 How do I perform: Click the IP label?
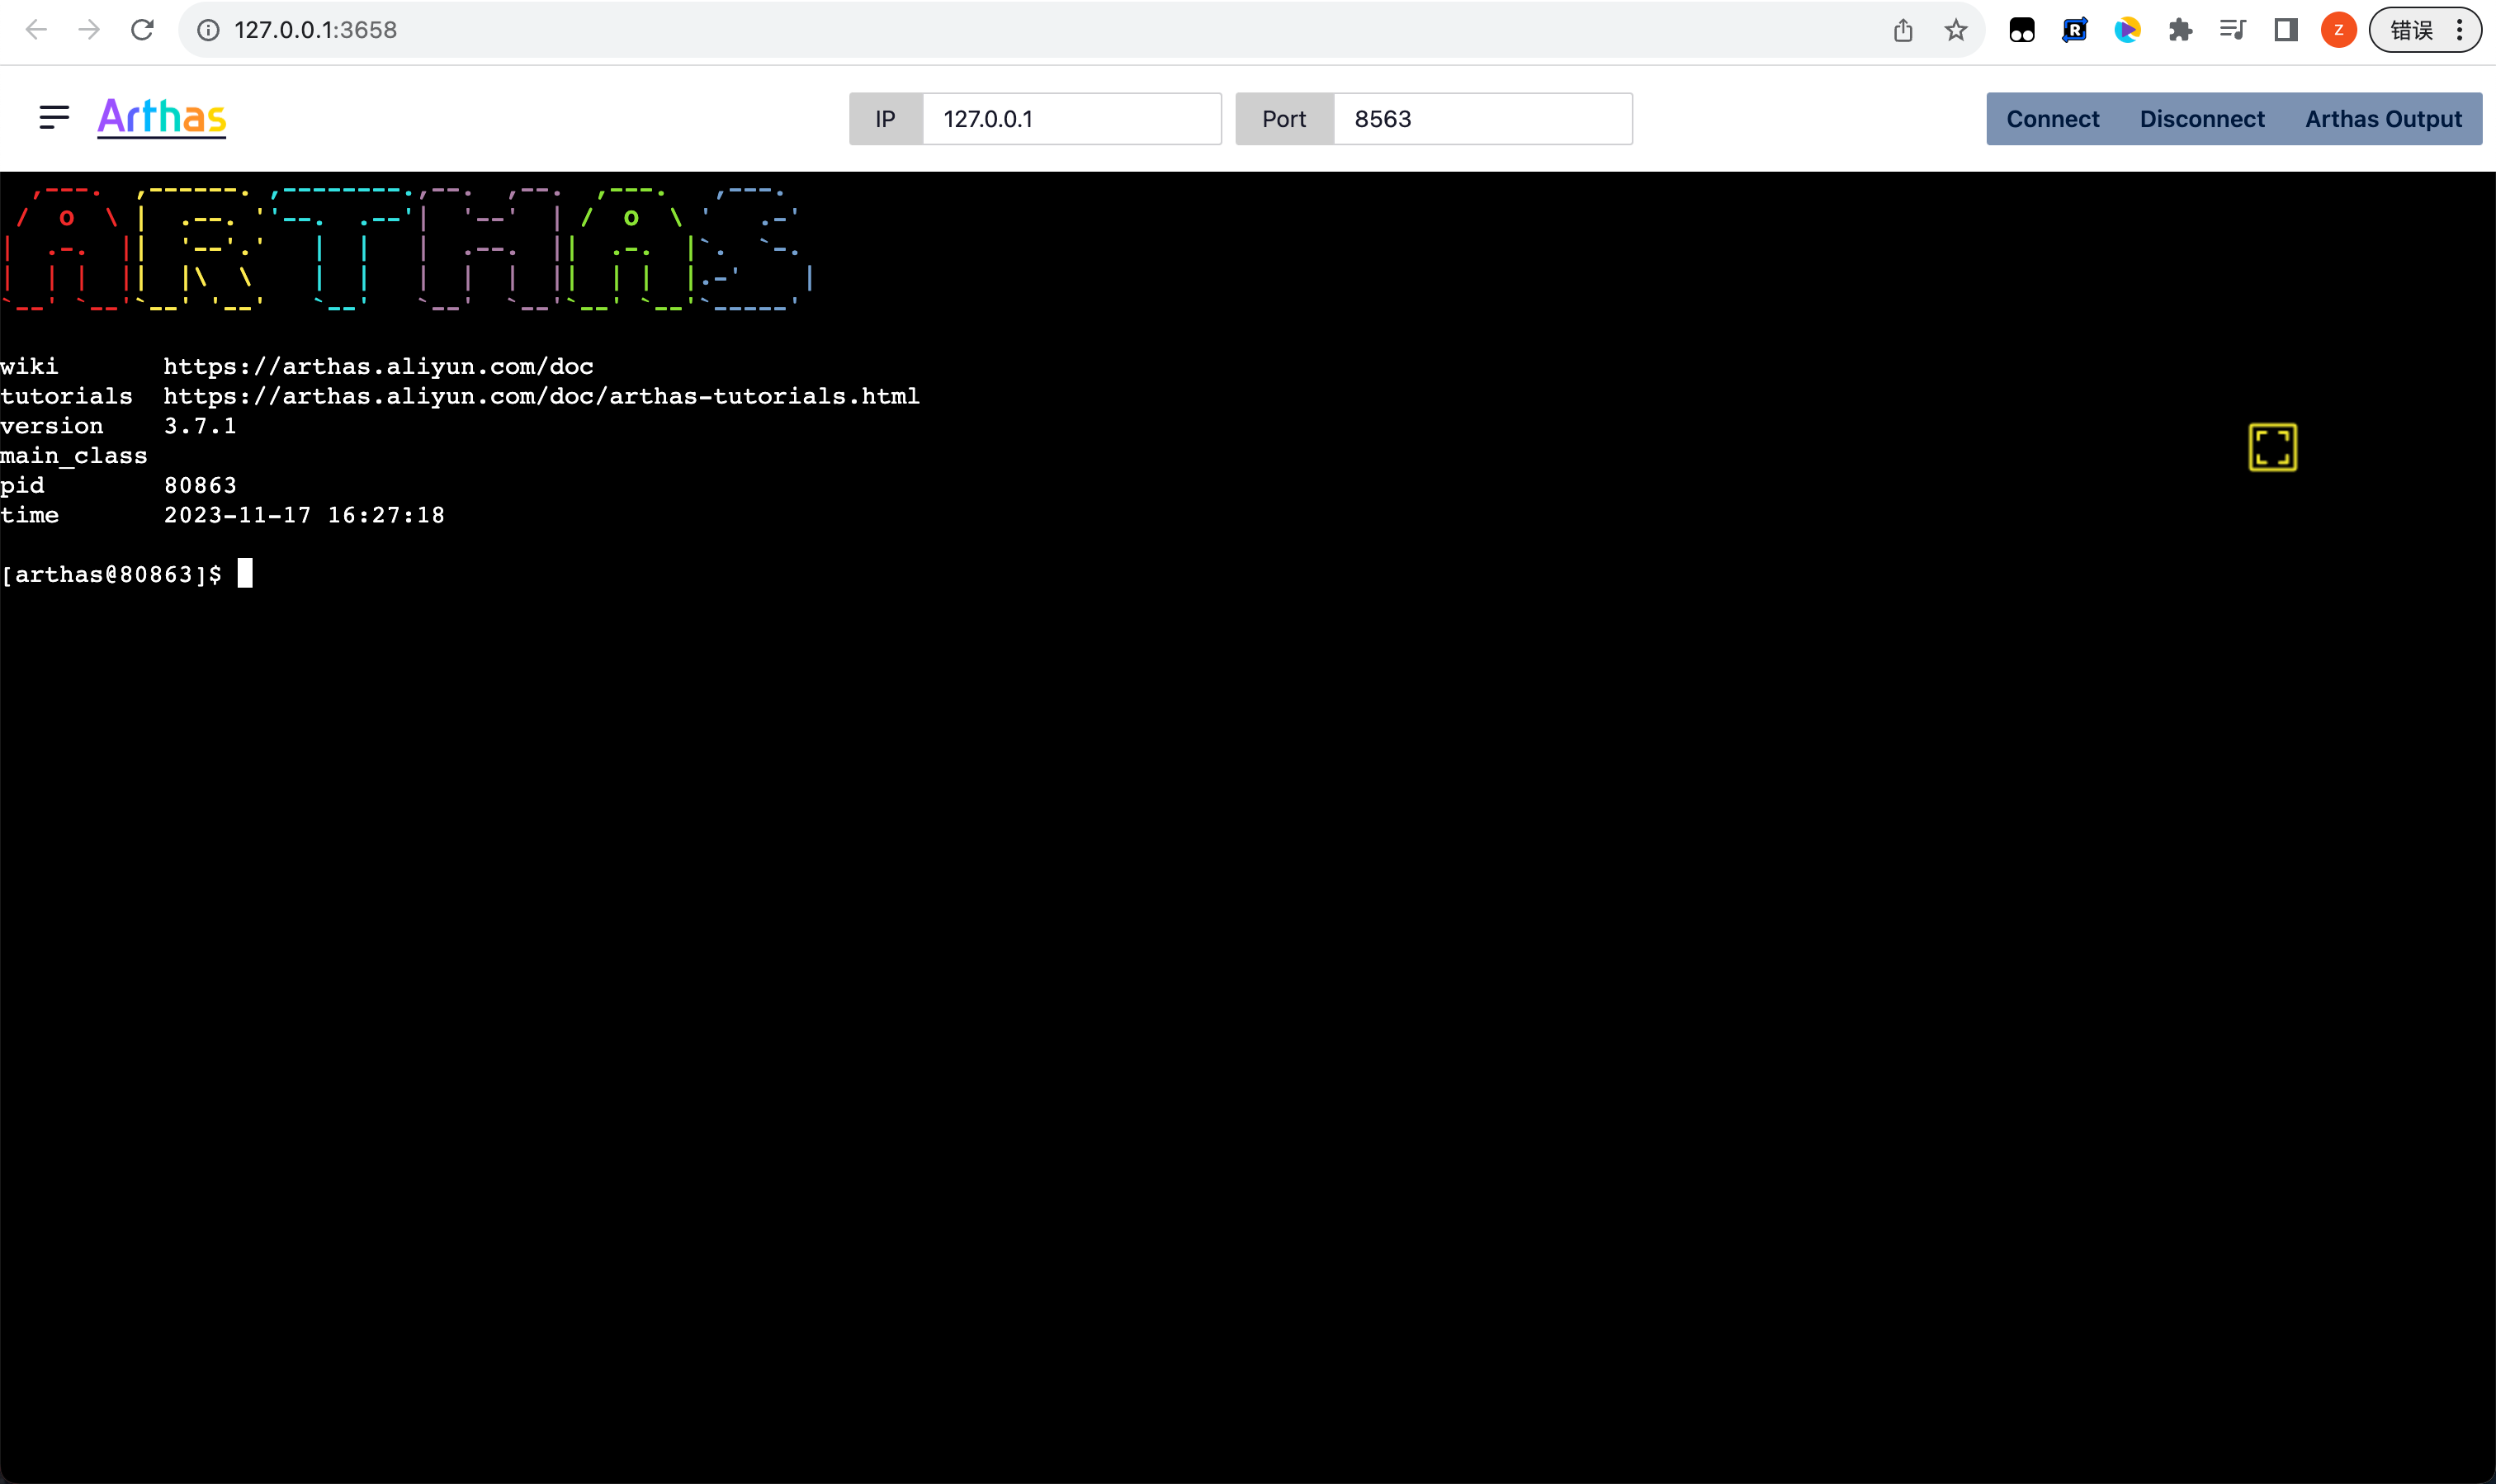[x=886, y=119]
